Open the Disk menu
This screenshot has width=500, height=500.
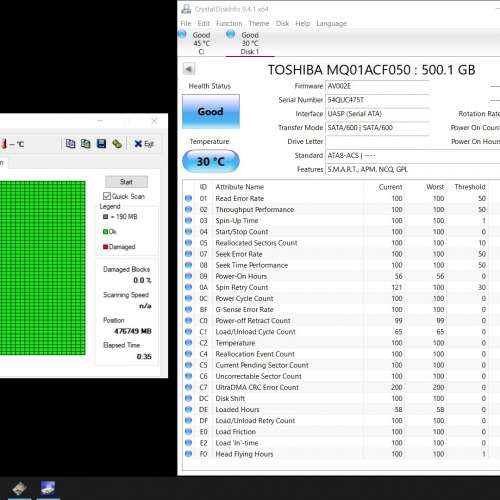282,23
